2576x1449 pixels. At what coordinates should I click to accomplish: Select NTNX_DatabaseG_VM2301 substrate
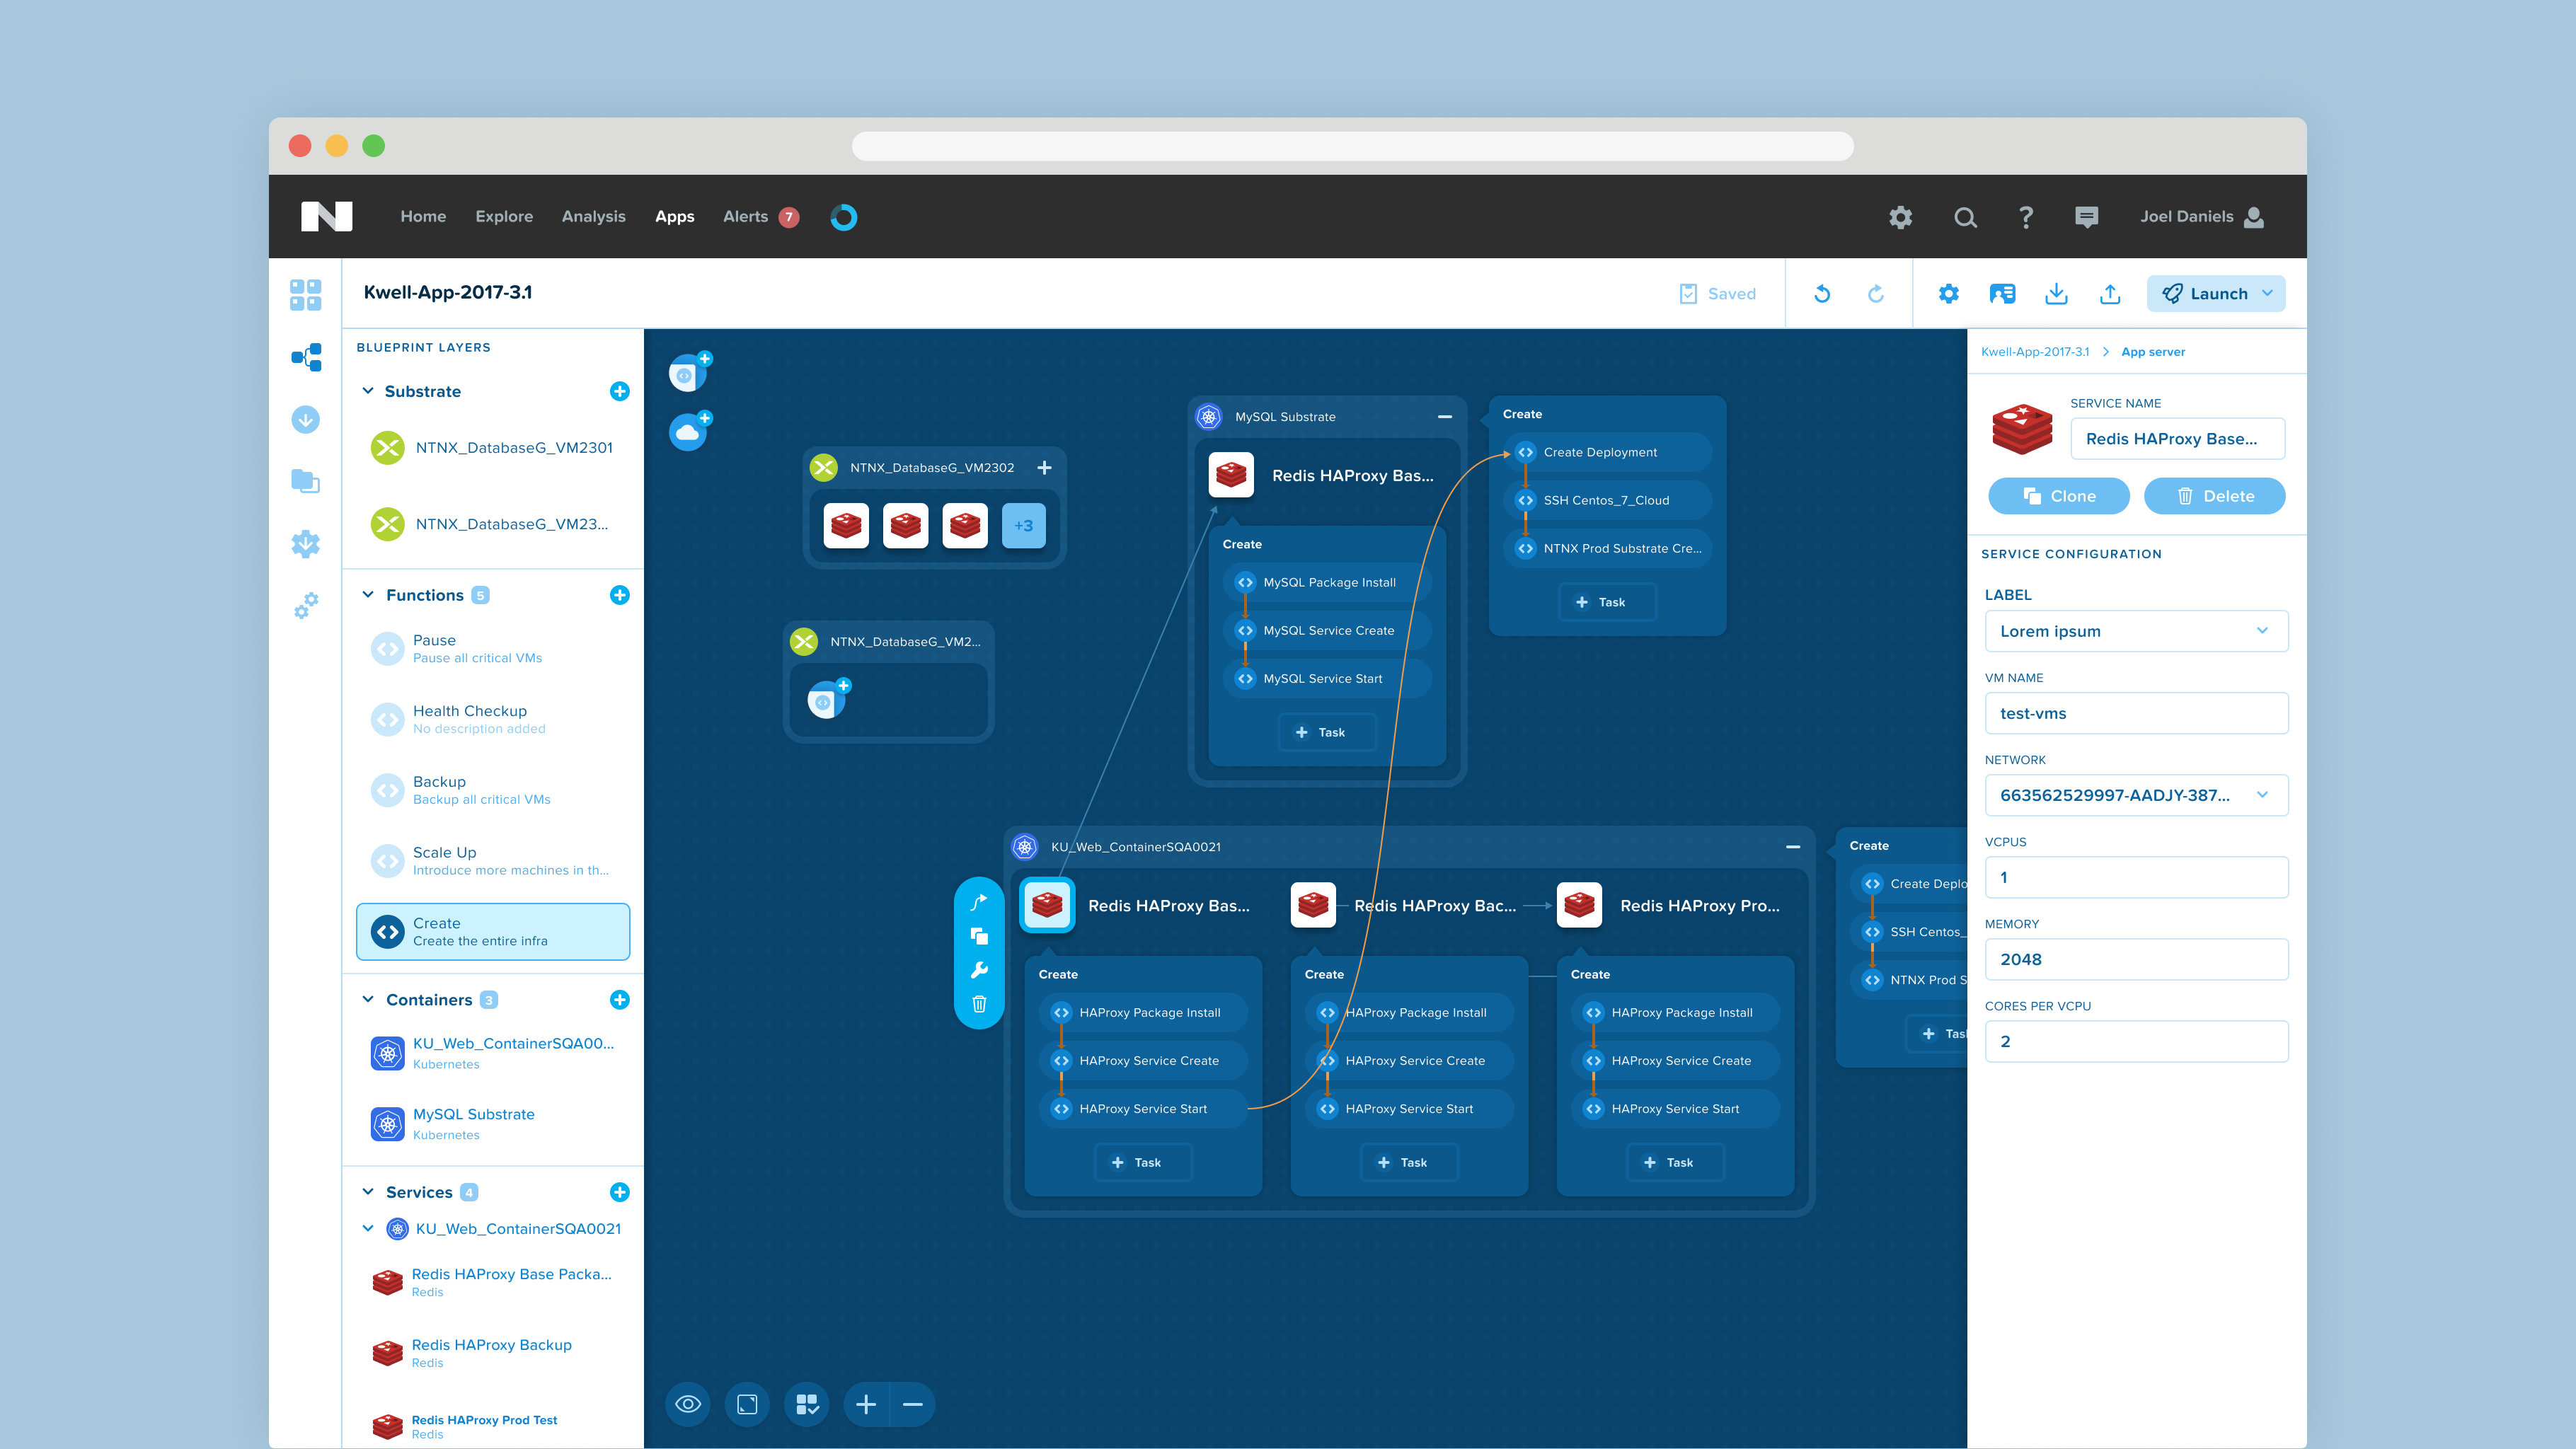(493, 448)
